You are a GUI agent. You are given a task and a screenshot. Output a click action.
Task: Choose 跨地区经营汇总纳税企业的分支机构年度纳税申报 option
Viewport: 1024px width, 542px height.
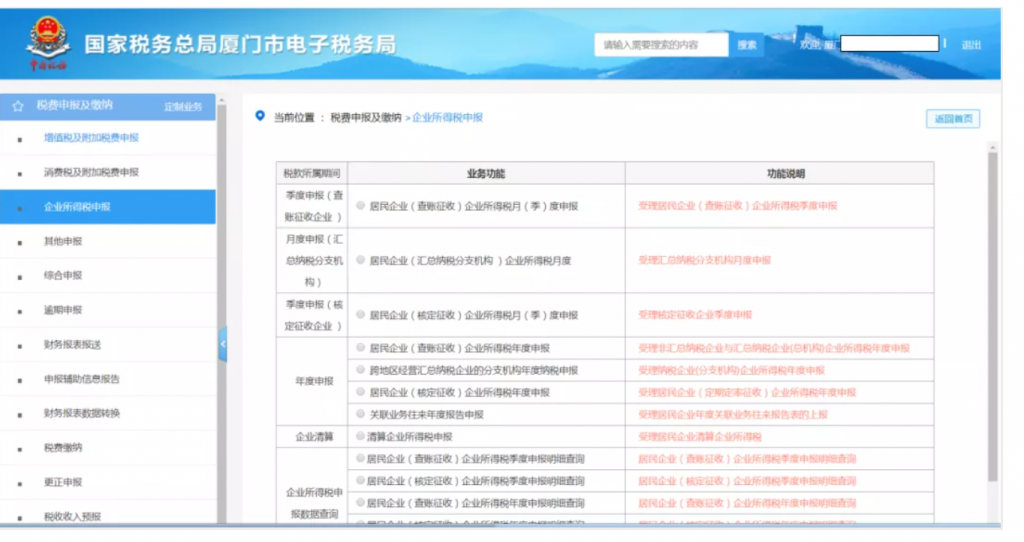(x=361, y=370)
